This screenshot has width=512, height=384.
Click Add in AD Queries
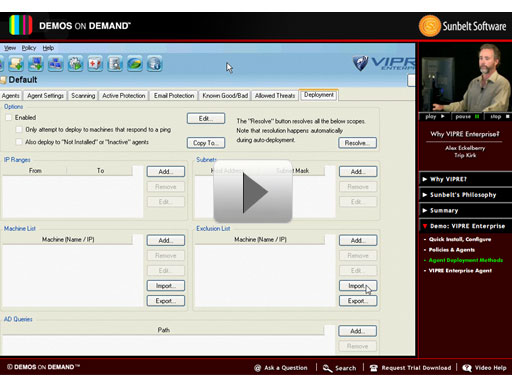358,331
